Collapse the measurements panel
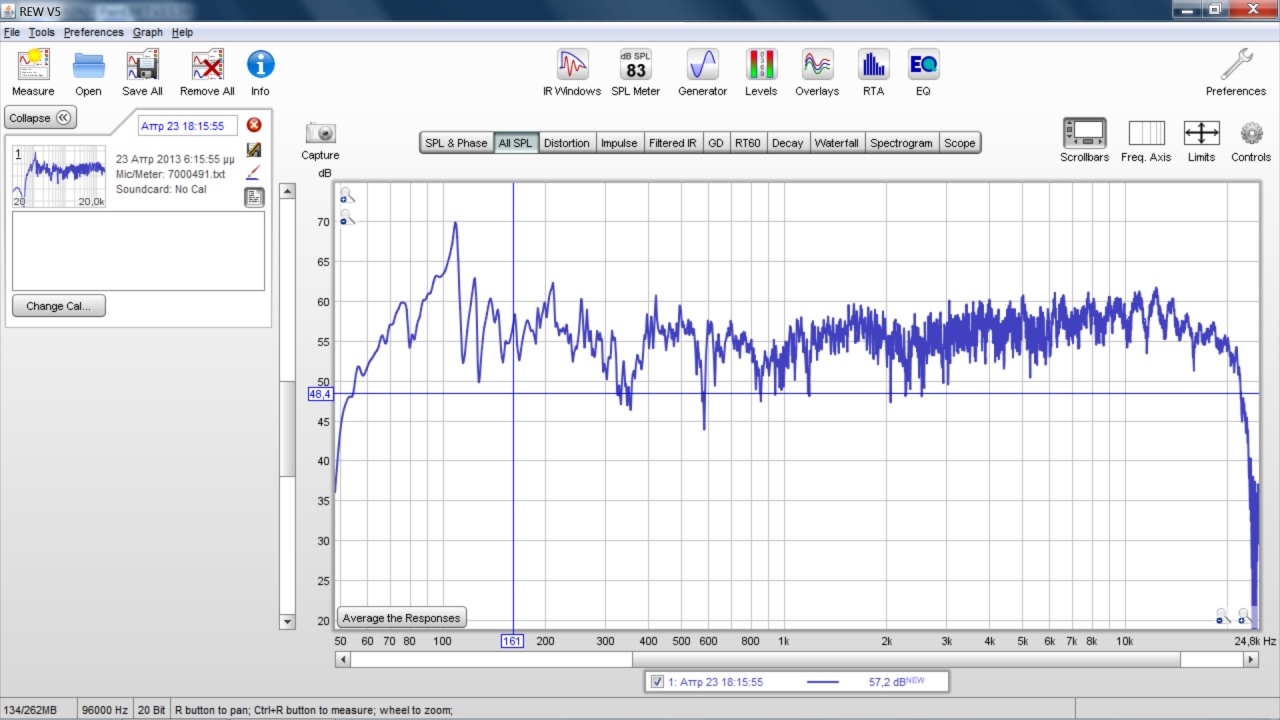The height and width of the screenshot is (720, 1280). pyautogui.click(x=40, y=118)
